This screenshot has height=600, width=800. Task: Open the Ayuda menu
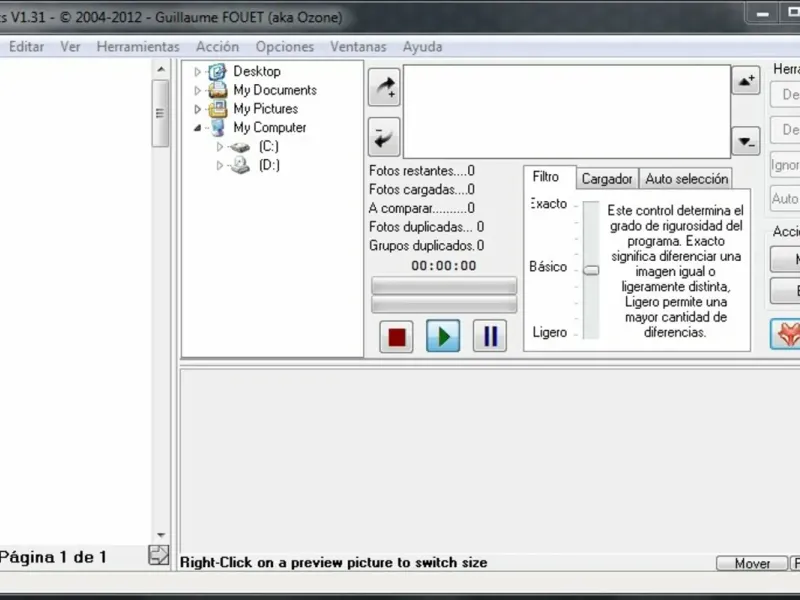pyautogui.click(x=422, y=47)
